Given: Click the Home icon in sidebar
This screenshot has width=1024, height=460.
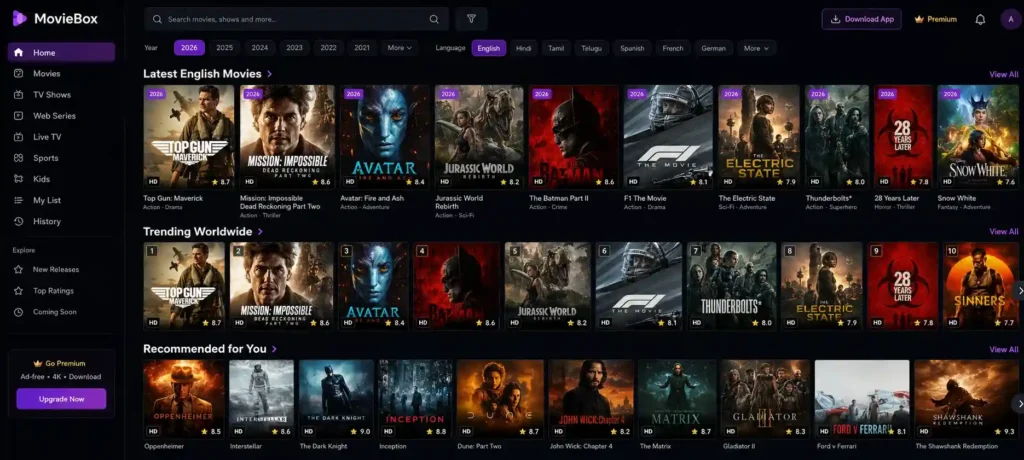Looking at the screenshot, I should pyautogui.click(x=19, y=52).
